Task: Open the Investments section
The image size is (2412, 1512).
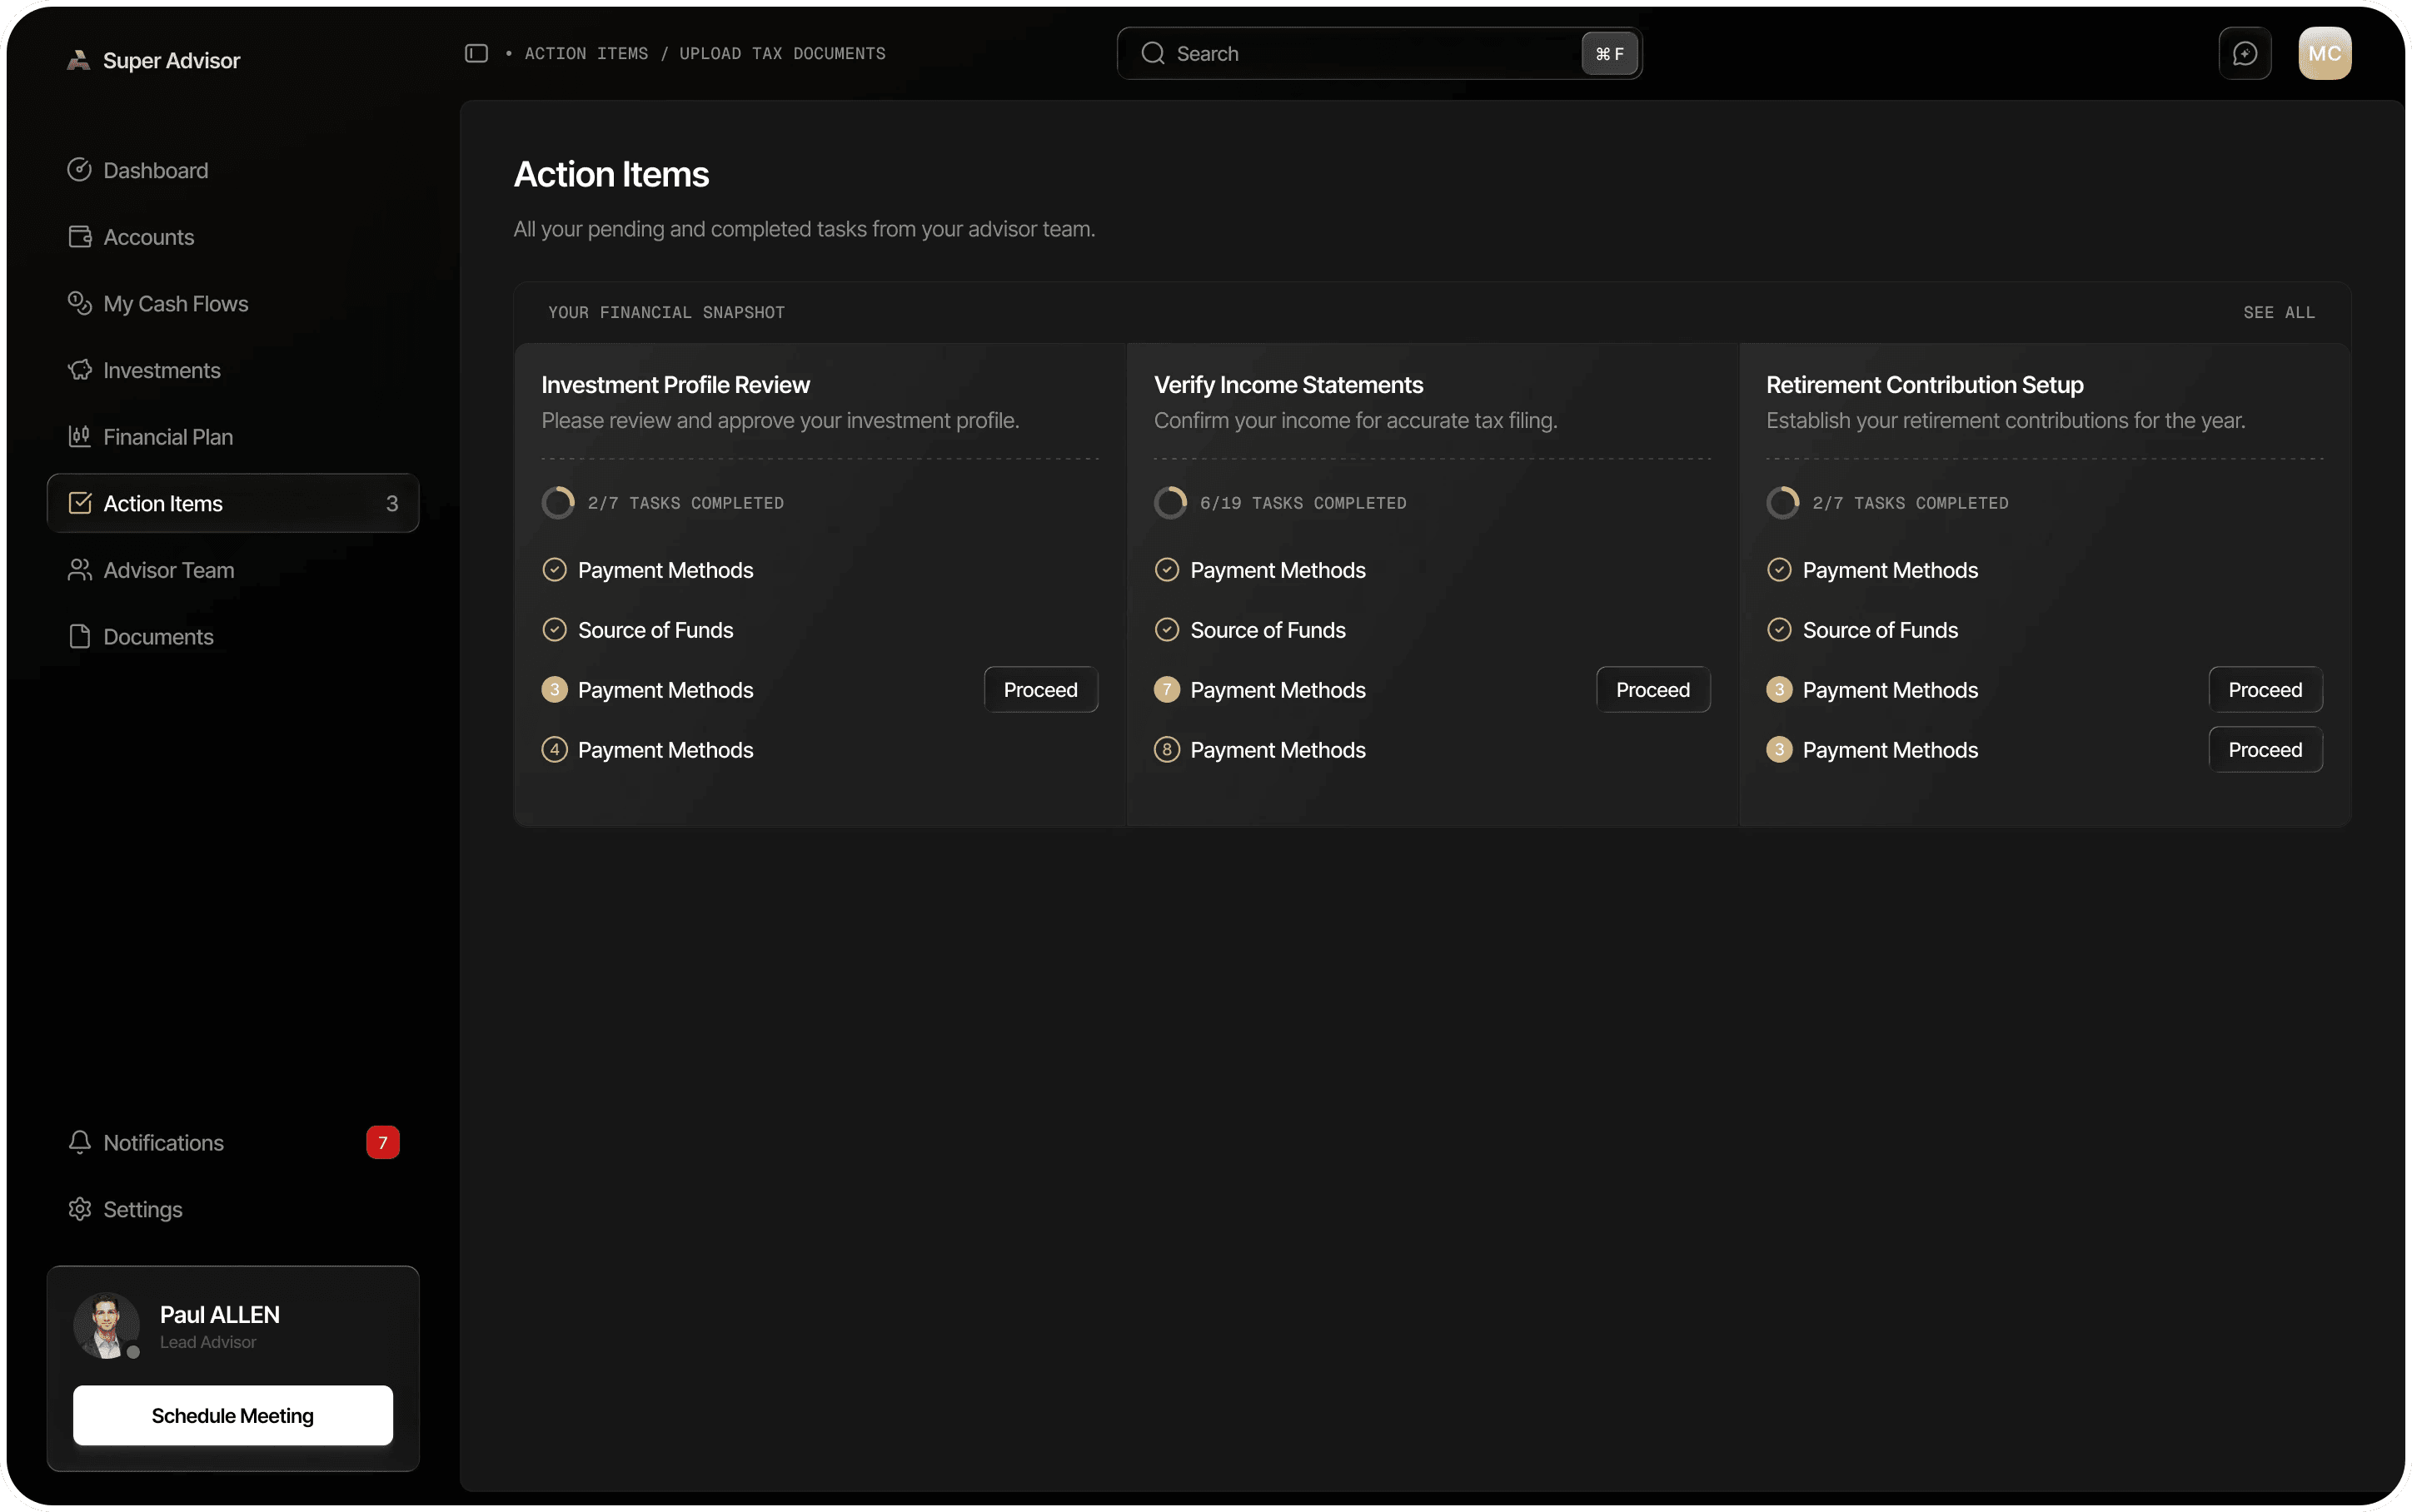Action: click(232, 370)
